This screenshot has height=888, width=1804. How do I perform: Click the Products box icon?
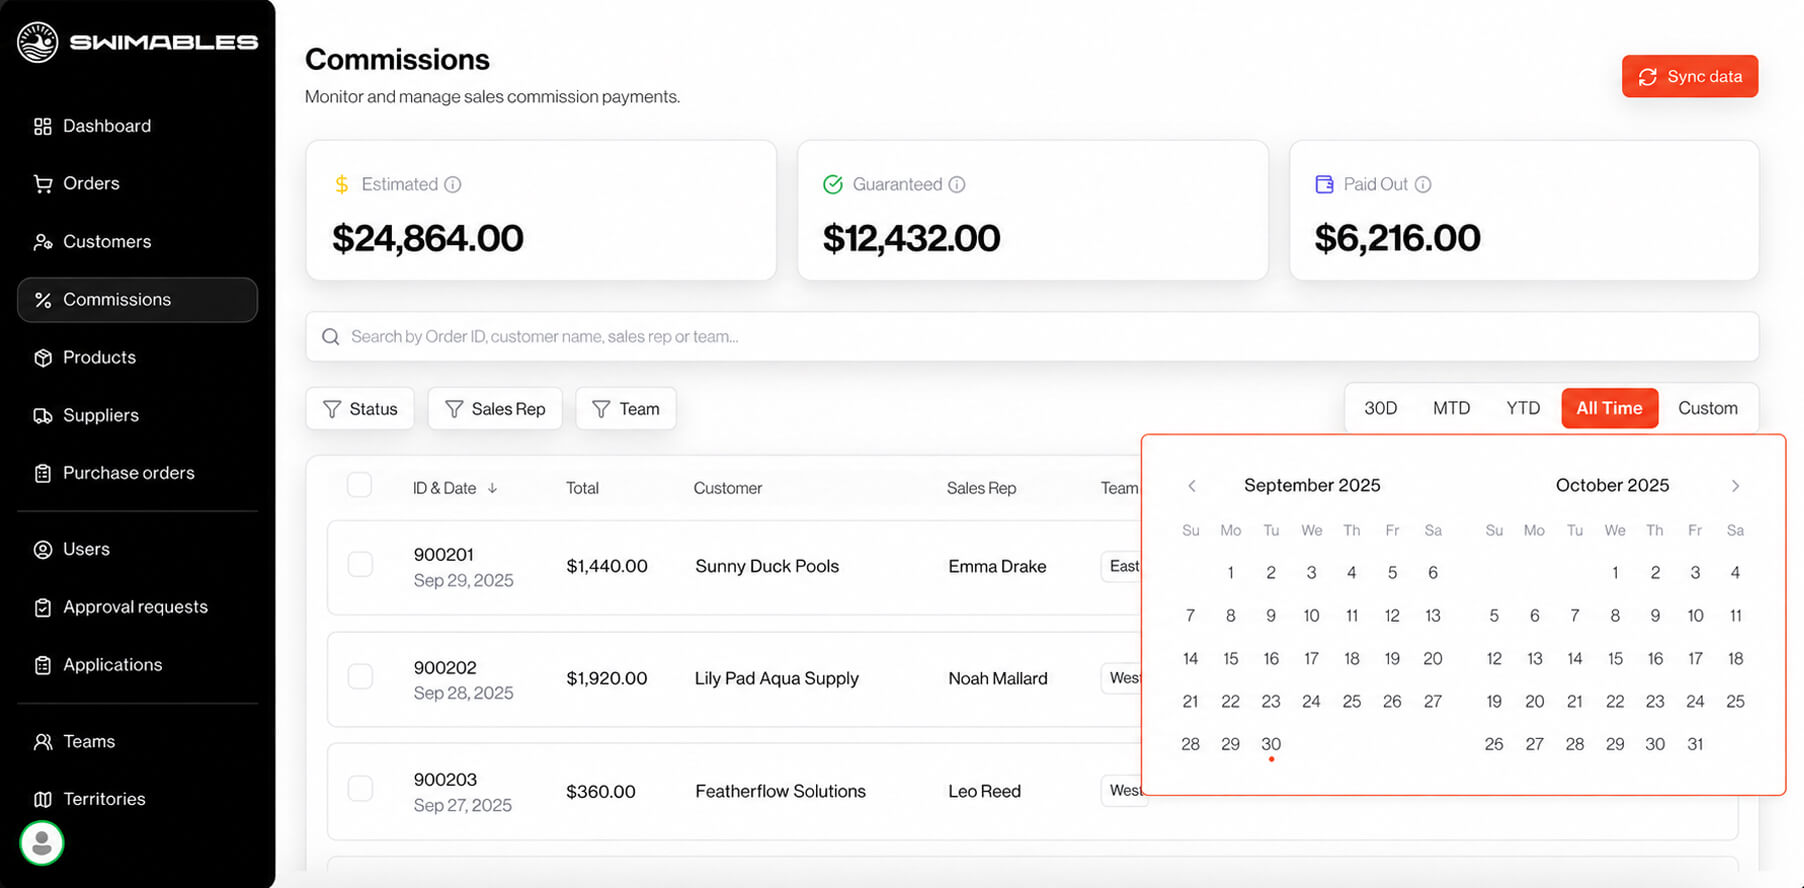(42, 358)
